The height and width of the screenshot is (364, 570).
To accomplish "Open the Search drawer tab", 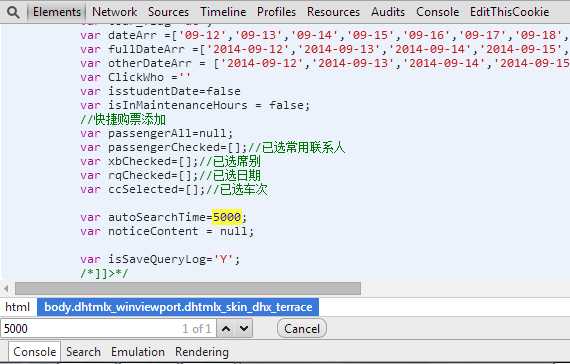I will (x=83, y=352).
